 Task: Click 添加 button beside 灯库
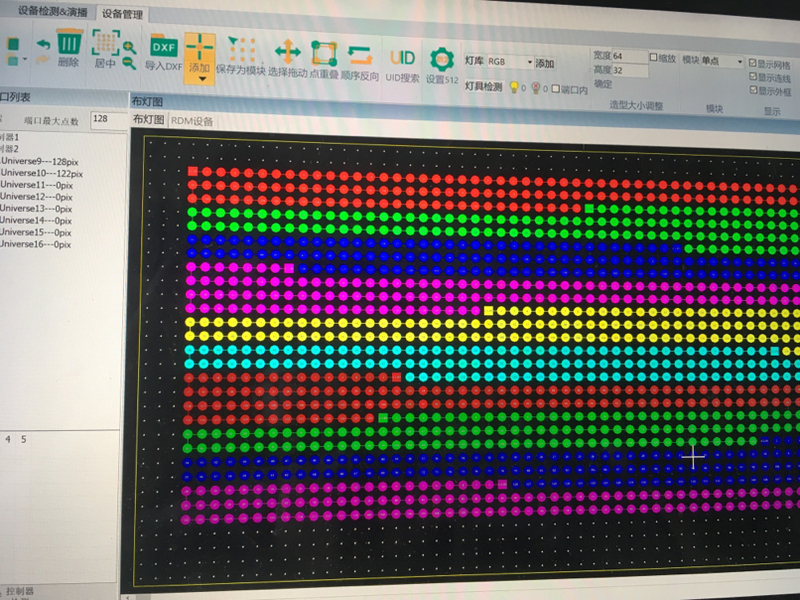coord(545,63)
